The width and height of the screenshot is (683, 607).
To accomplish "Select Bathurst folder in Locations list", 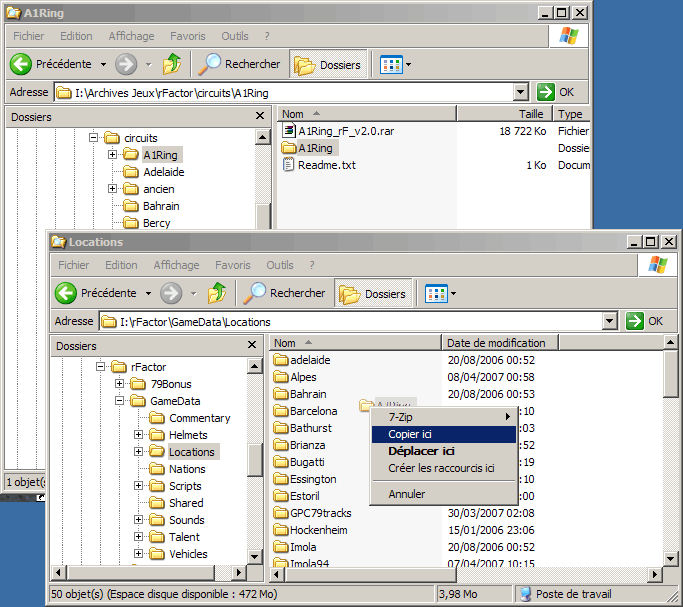I will coord(303,428).
